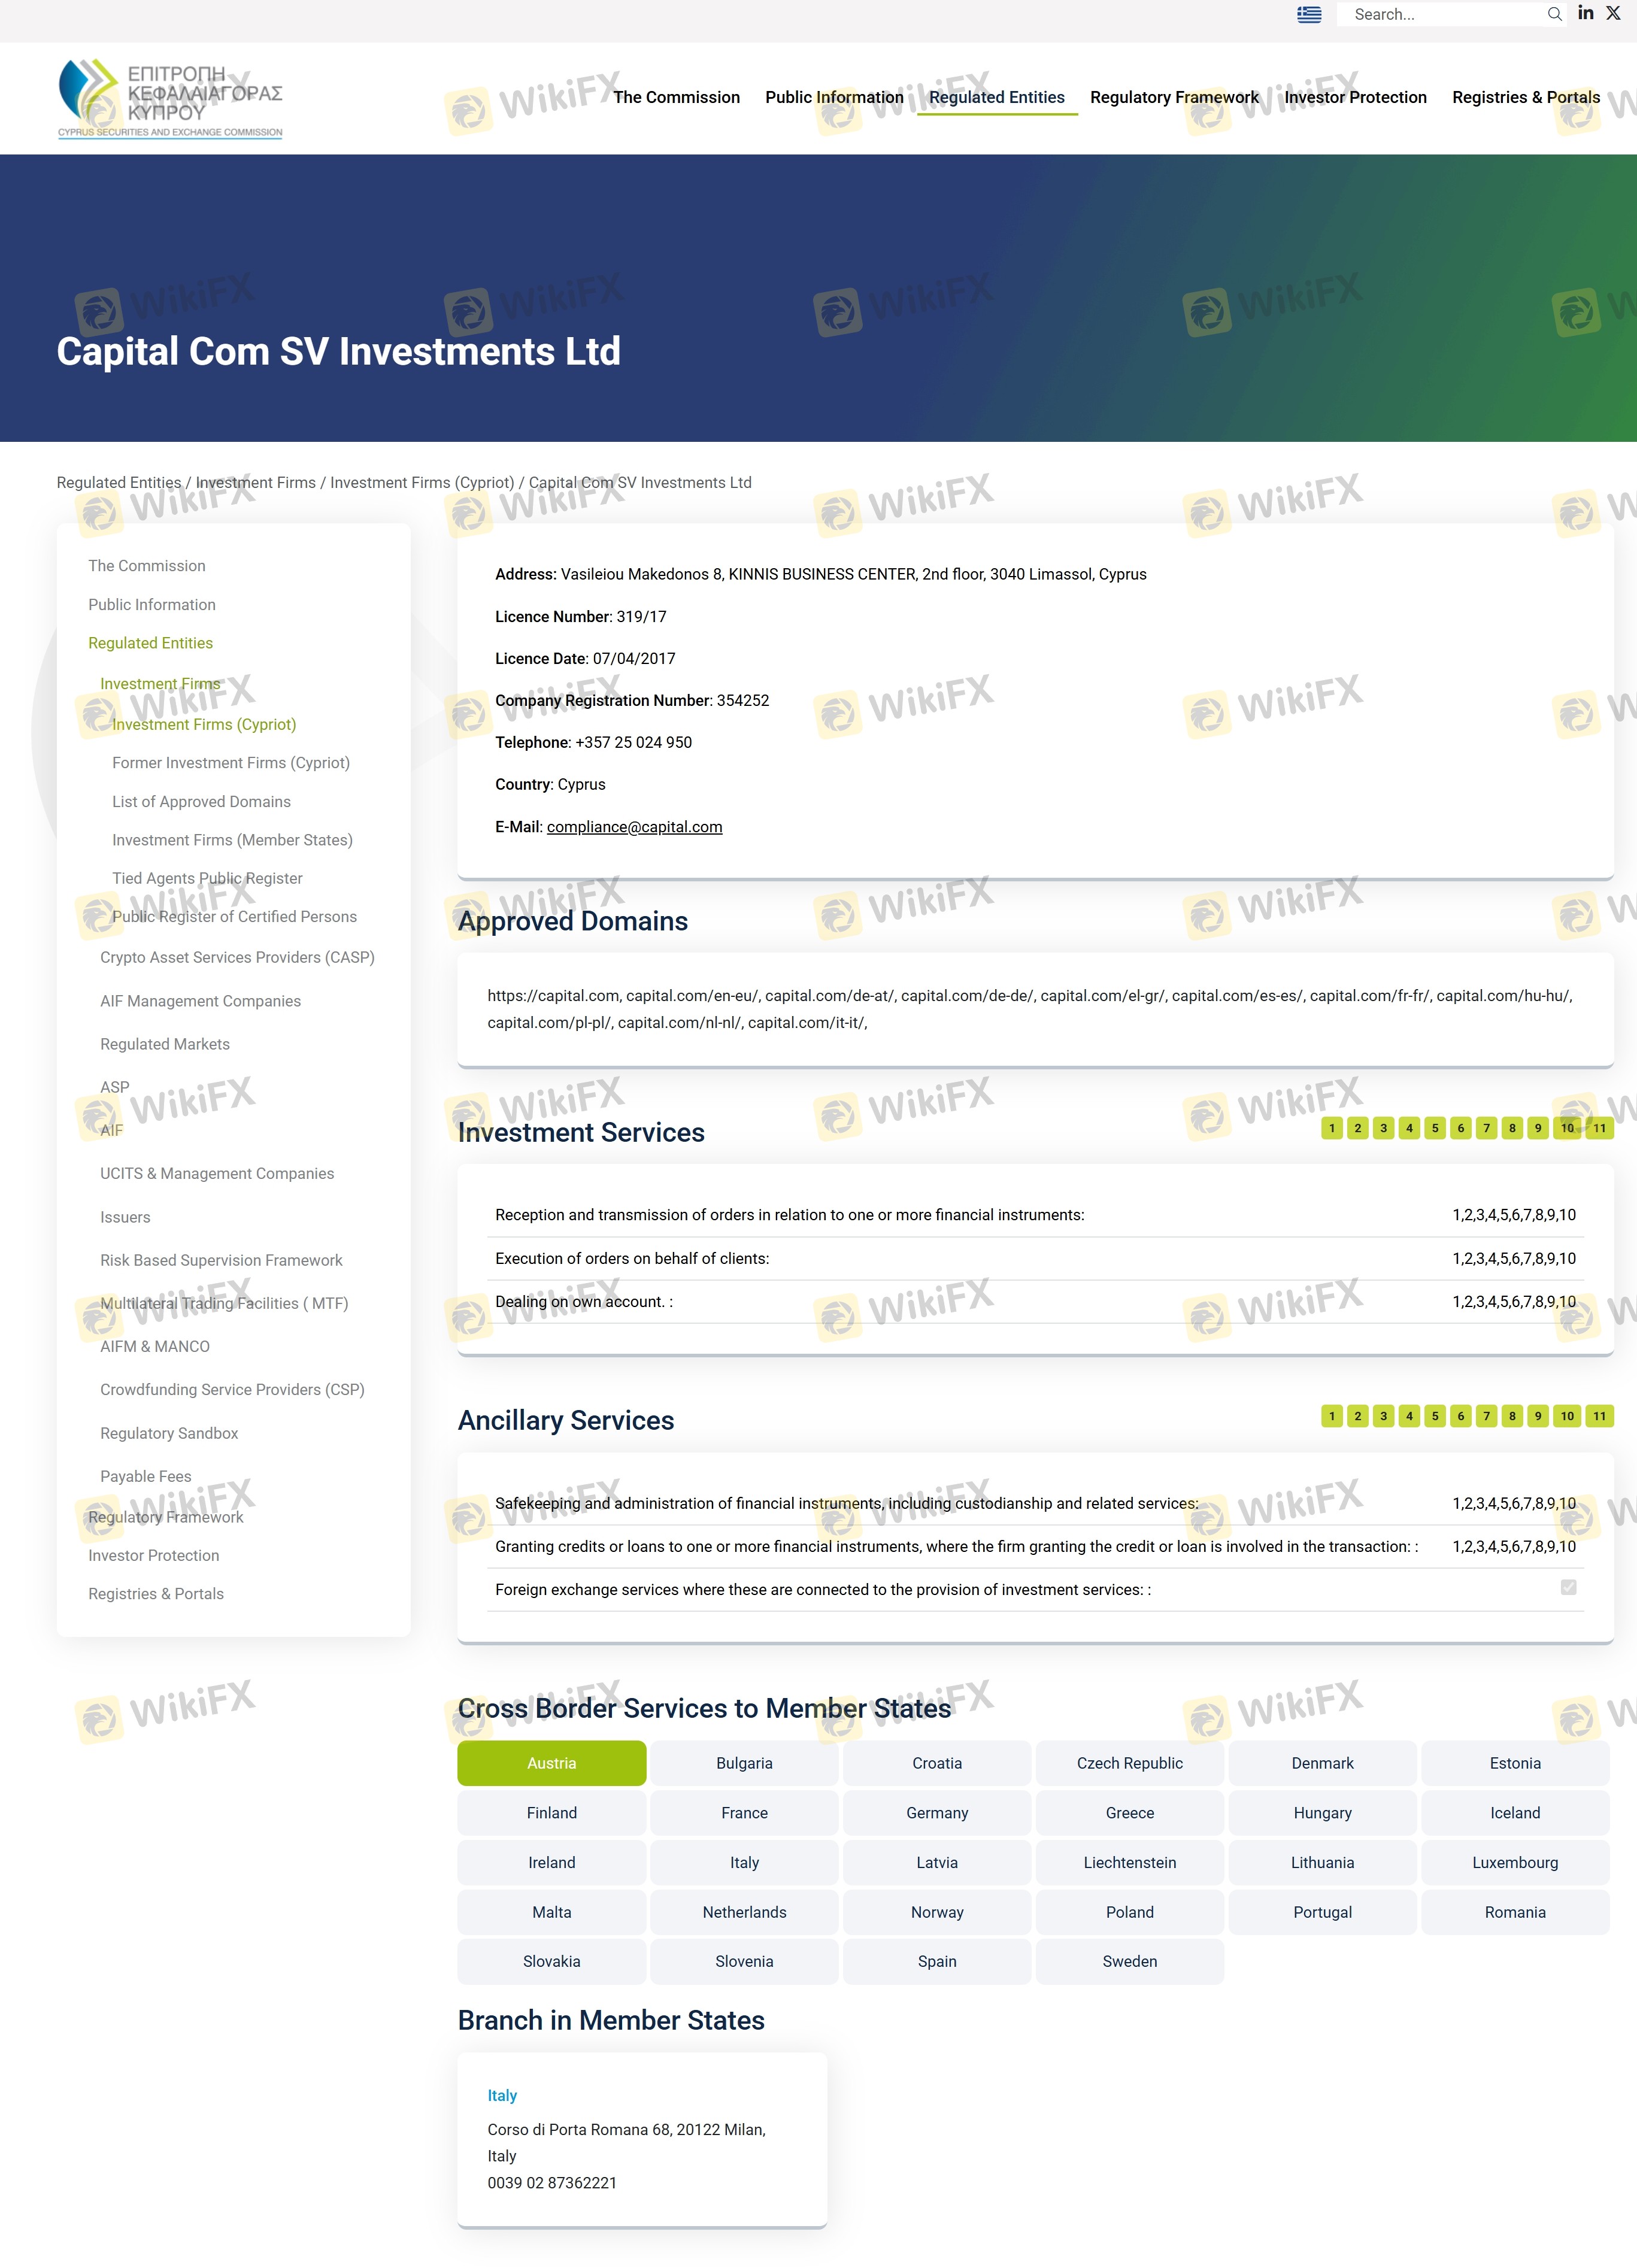Screen dimensions: 1637x2268
Task: Open List of Approved Domains sidebar item
Action: point(202,802)
